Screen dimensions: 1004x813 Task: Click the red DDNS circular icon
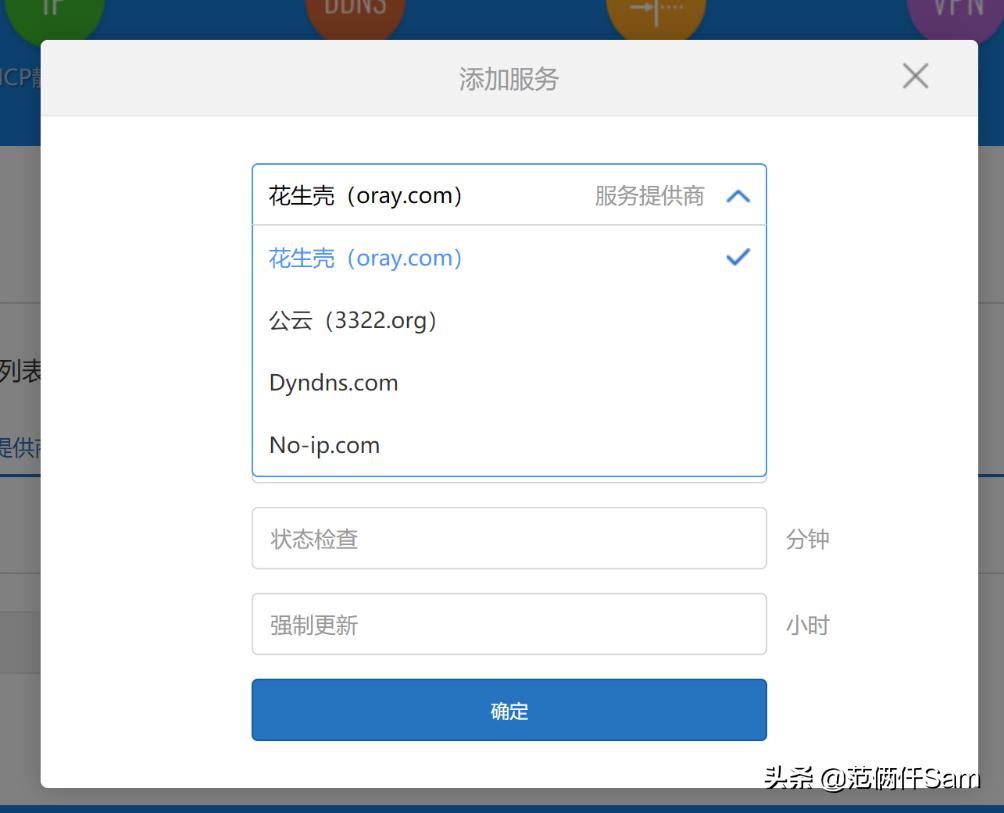(x=355, y=10)
